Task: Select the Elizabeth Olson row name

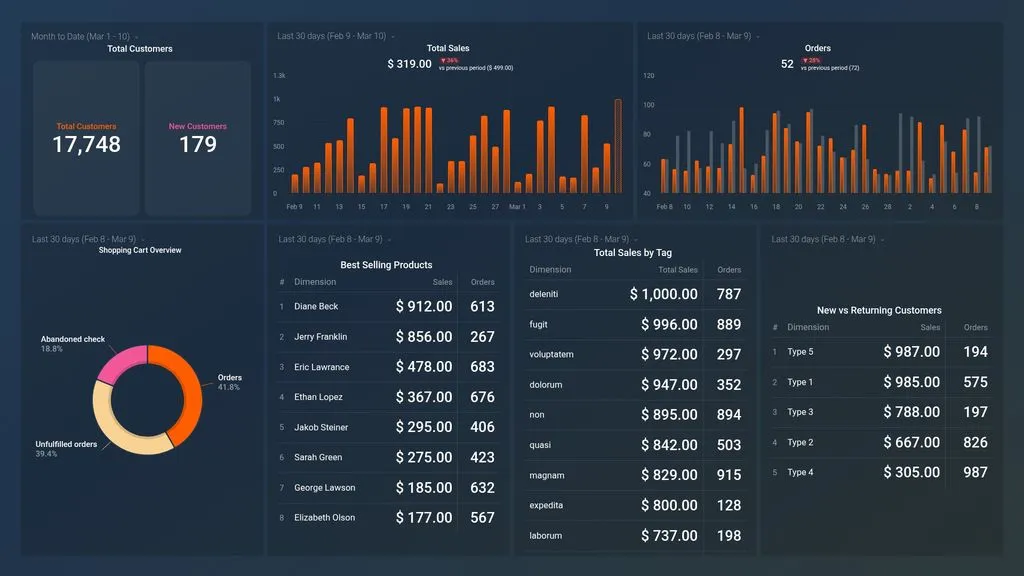Action: 325,518
